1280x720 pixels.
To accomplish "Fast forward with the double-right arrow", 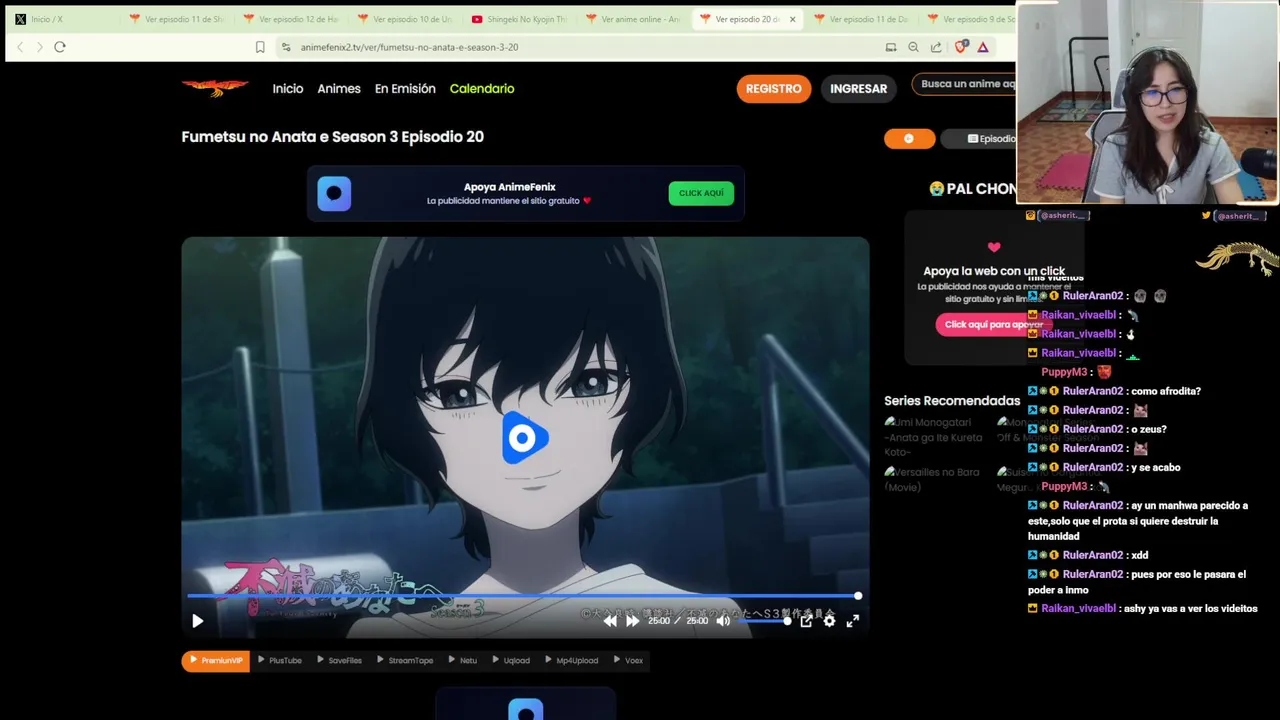I will (632, 621).
